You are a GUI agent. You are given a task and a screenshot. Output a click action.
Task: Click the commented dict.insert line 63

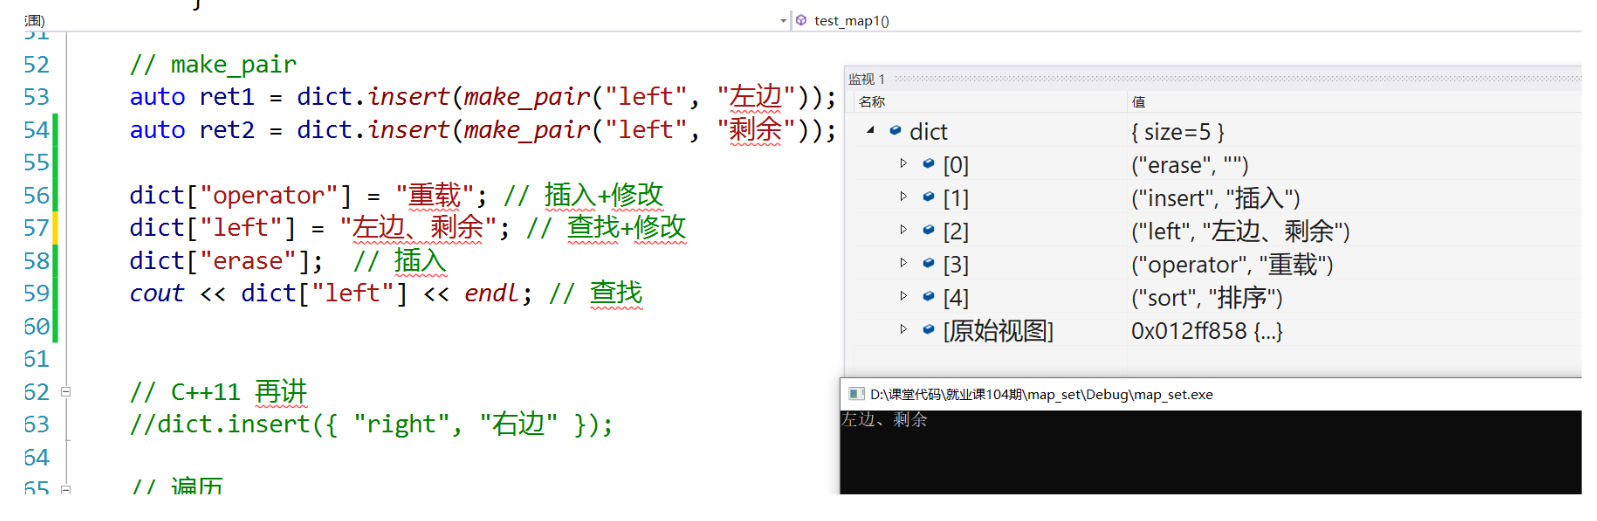[x=371, y=425]
